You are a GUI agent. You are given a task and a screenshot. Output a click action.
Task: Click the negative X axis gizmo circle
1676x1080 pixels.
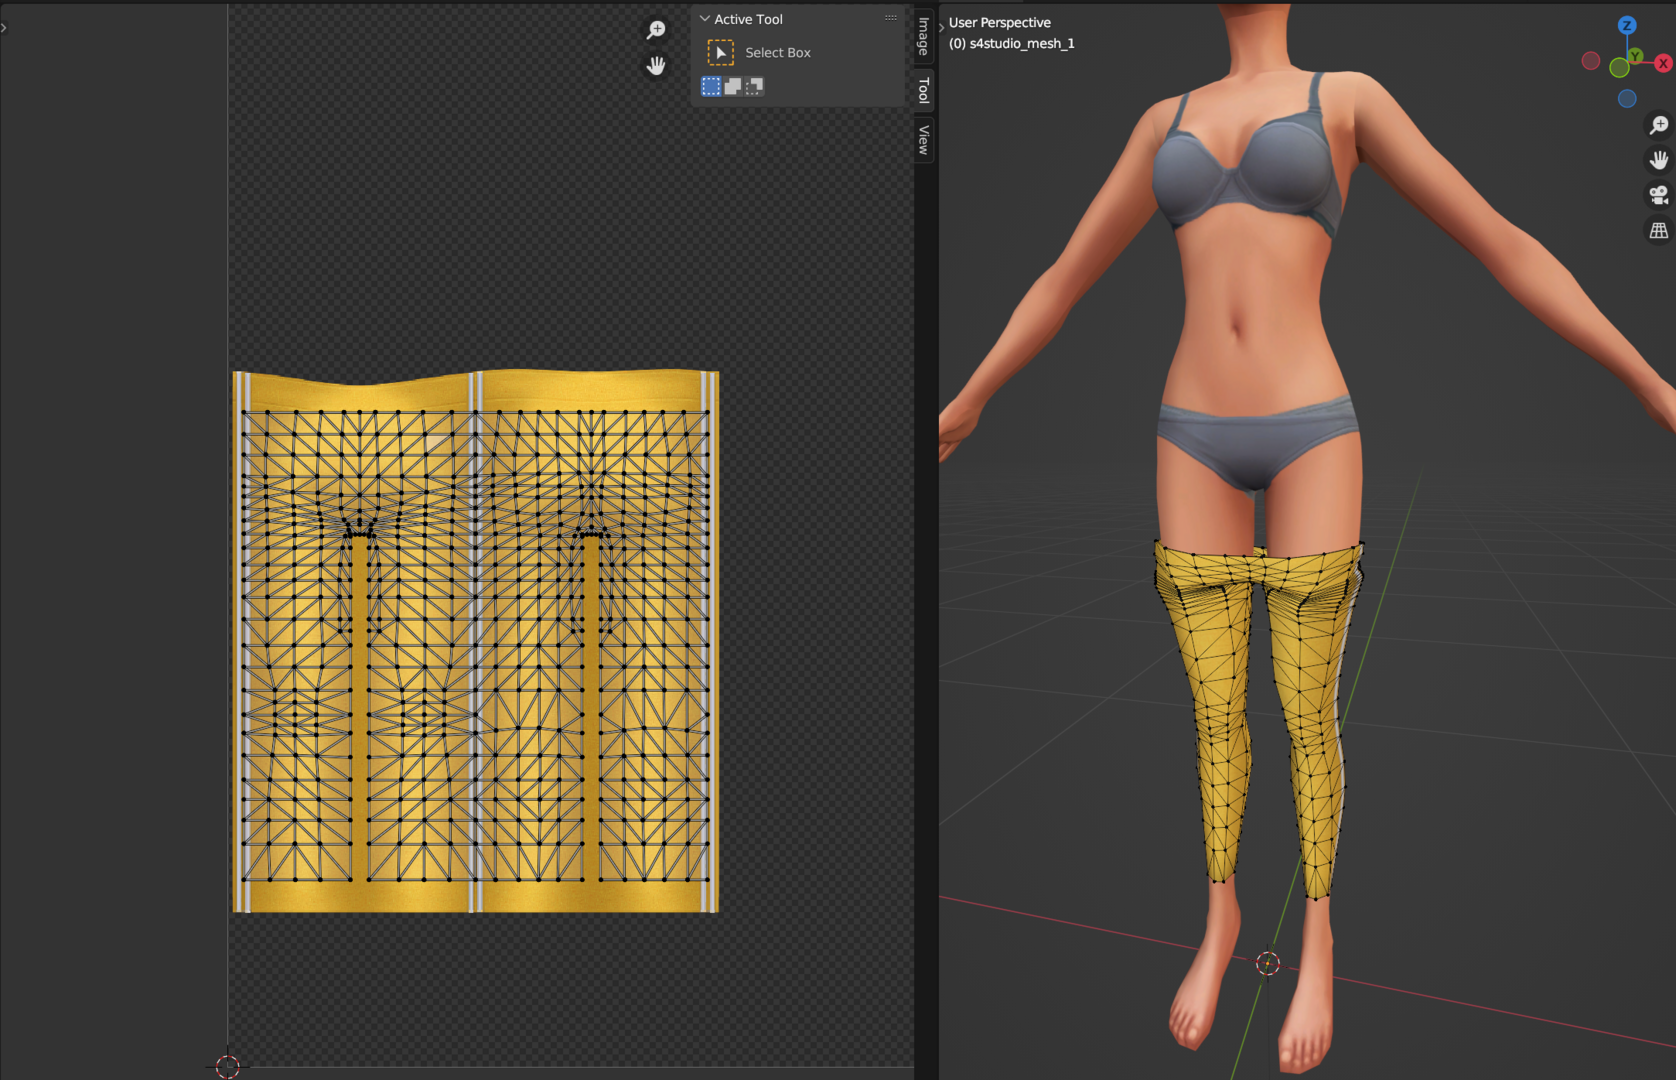point(1591,61)
